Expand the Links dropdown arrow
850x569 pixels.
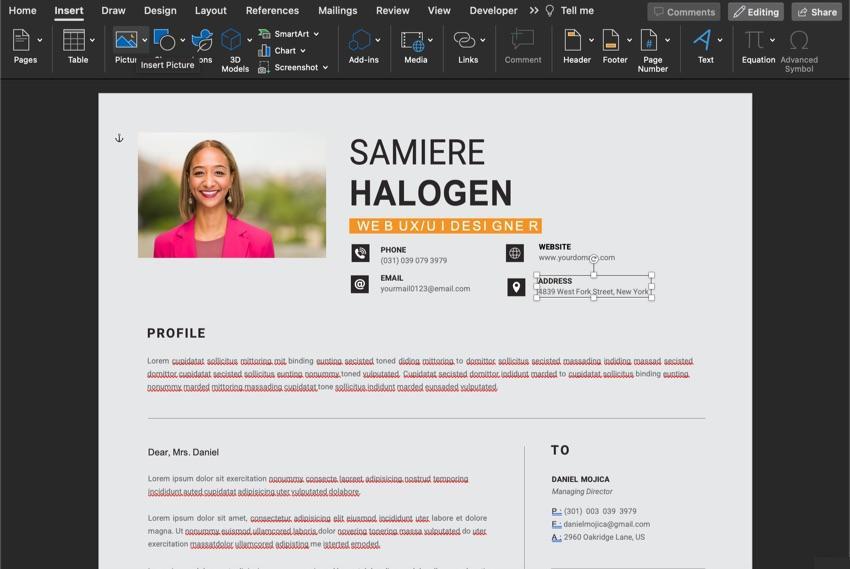(482, 40)
